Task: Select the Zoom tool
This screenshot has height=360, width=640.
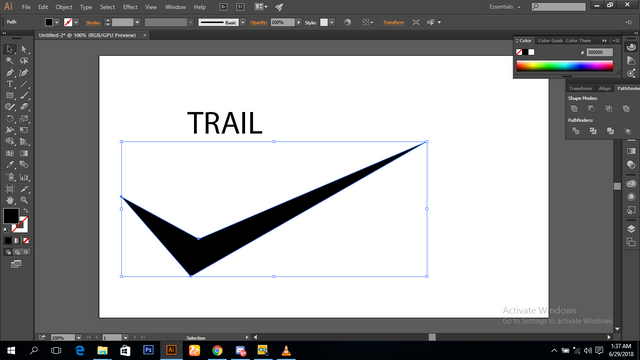Action: click(24, 200)
